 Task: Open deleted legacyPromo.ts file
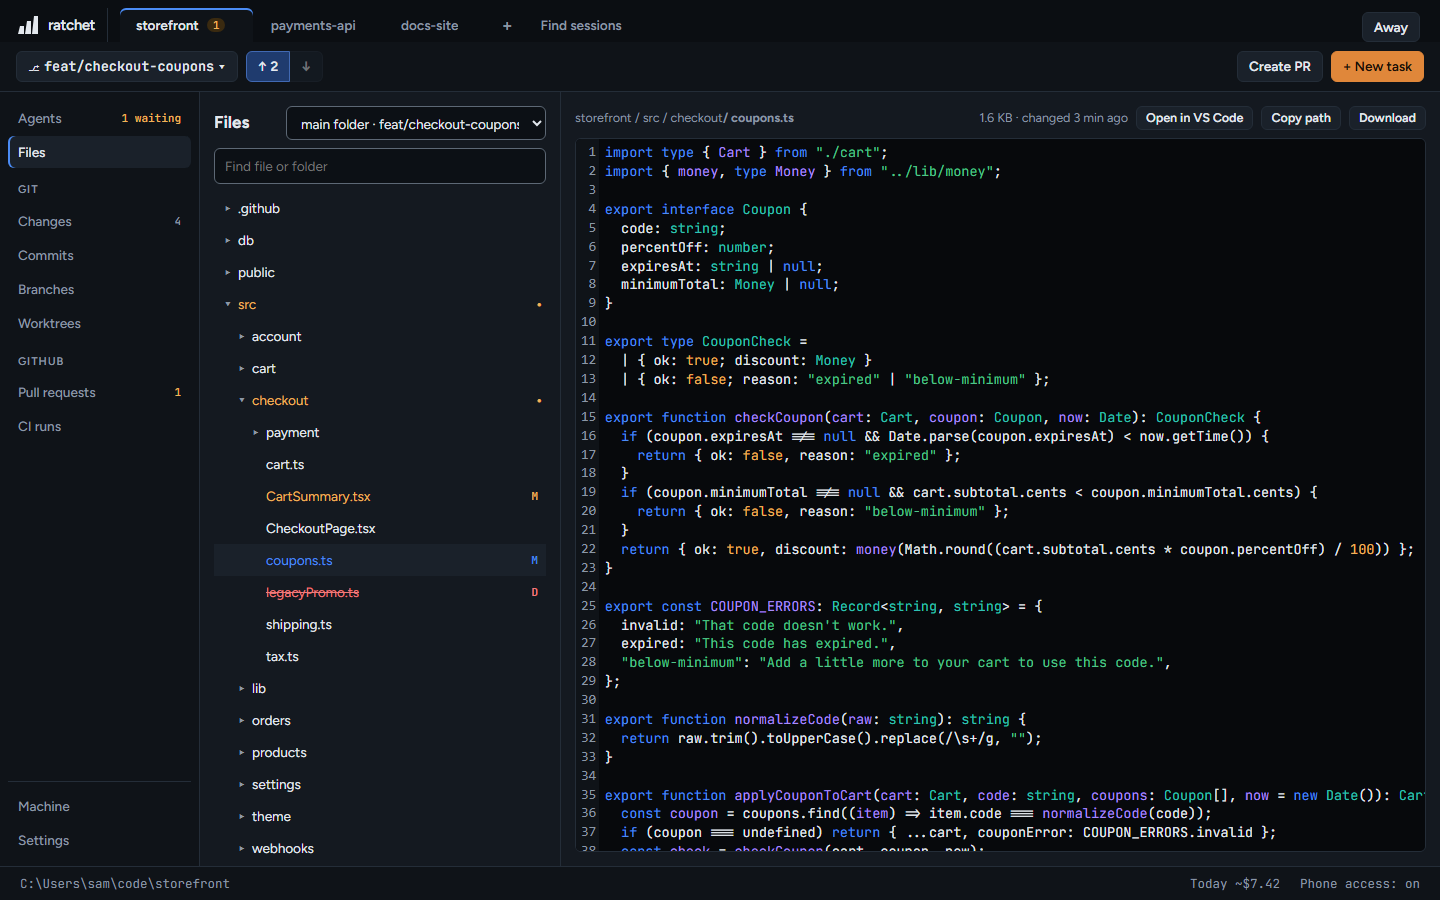point(380,593)
